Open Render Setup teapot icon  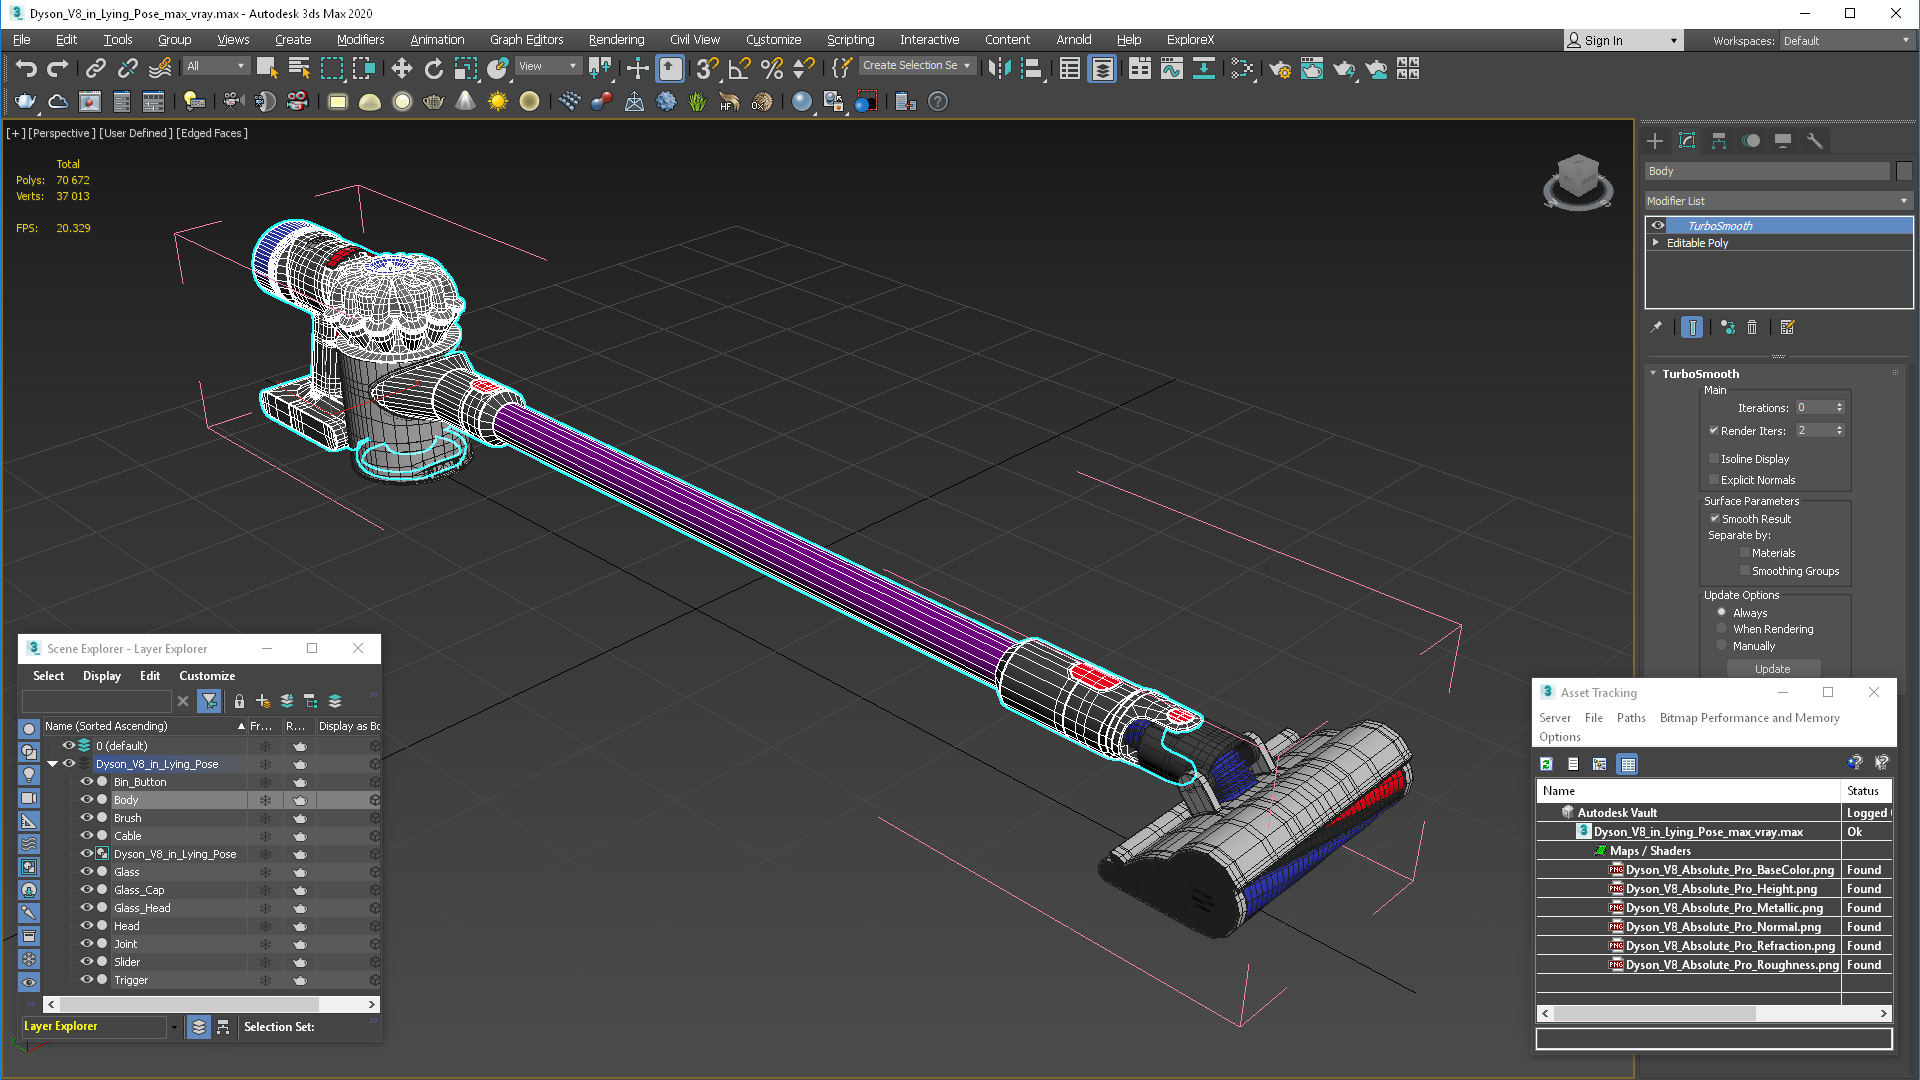point(1279,68)
